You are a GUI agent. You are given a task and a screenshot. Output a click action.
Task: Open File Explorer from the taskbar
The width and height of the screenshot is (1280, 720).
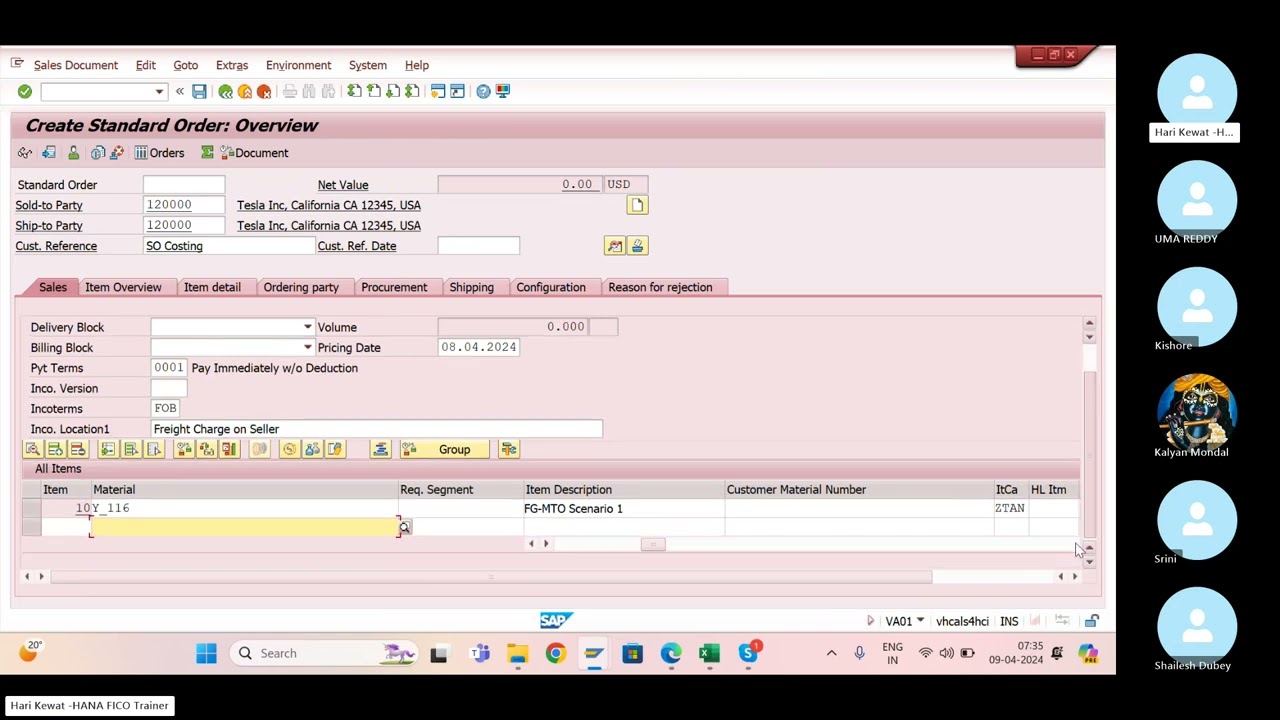click(x=517, y=653)
